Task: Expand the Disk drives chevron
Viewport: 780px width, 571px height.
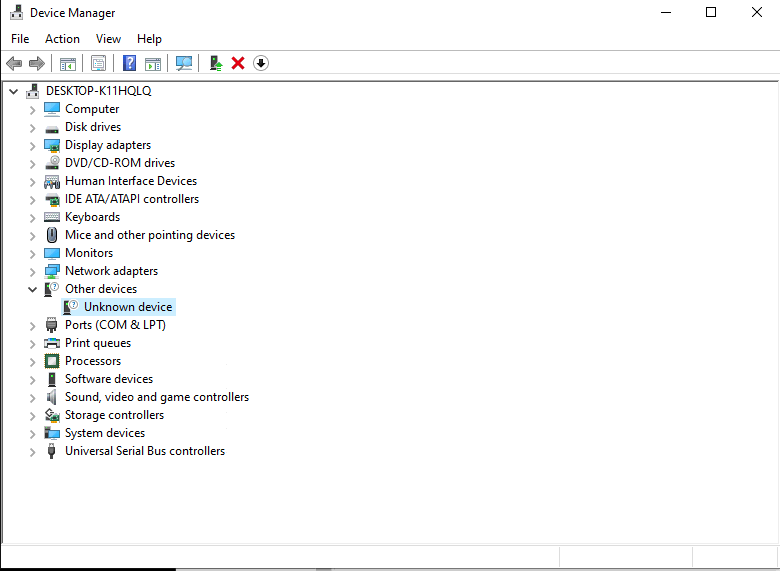Action: 32,128
